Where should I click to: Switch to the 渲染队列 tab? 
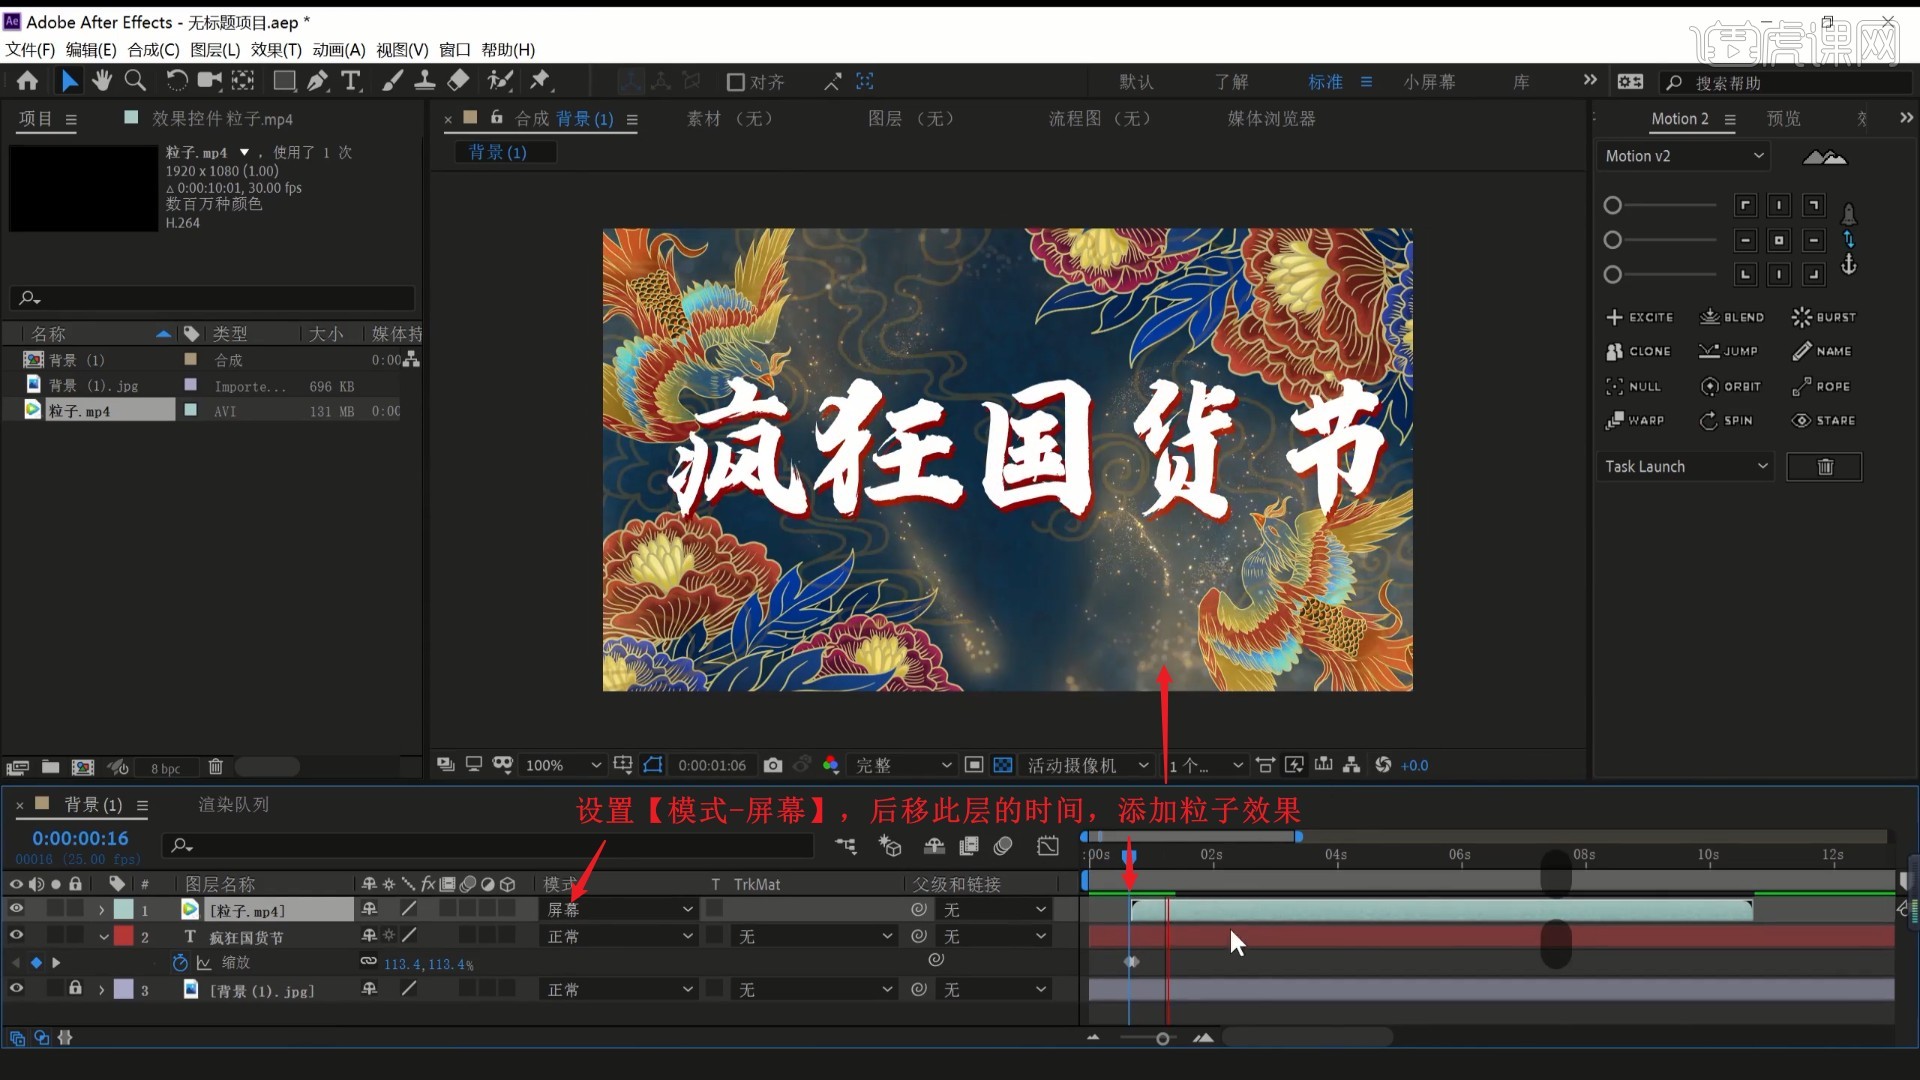[x=233, y=805]
